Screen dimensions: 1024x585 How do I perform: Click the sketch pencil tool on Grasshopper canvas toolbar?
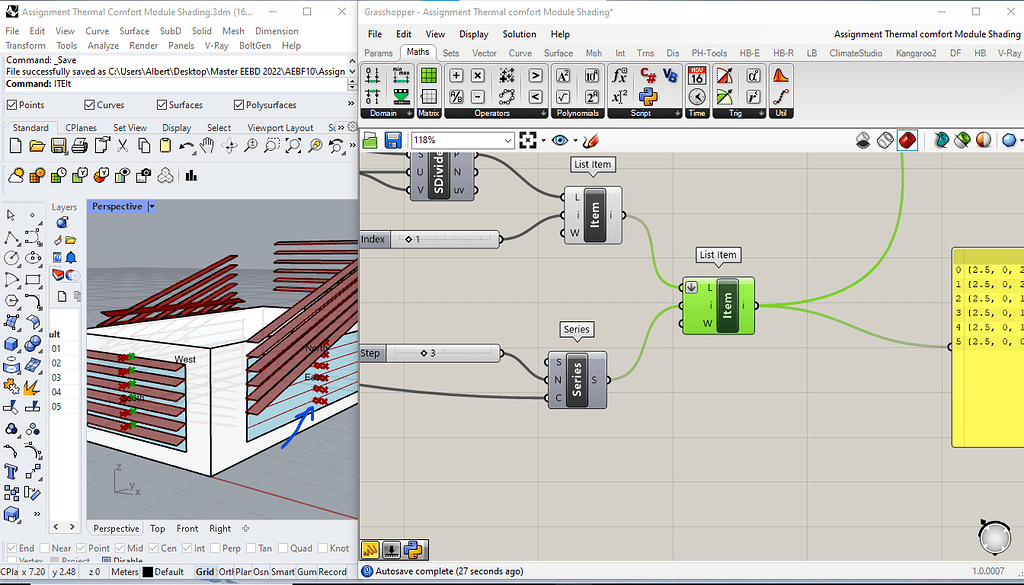pos(590,141)
